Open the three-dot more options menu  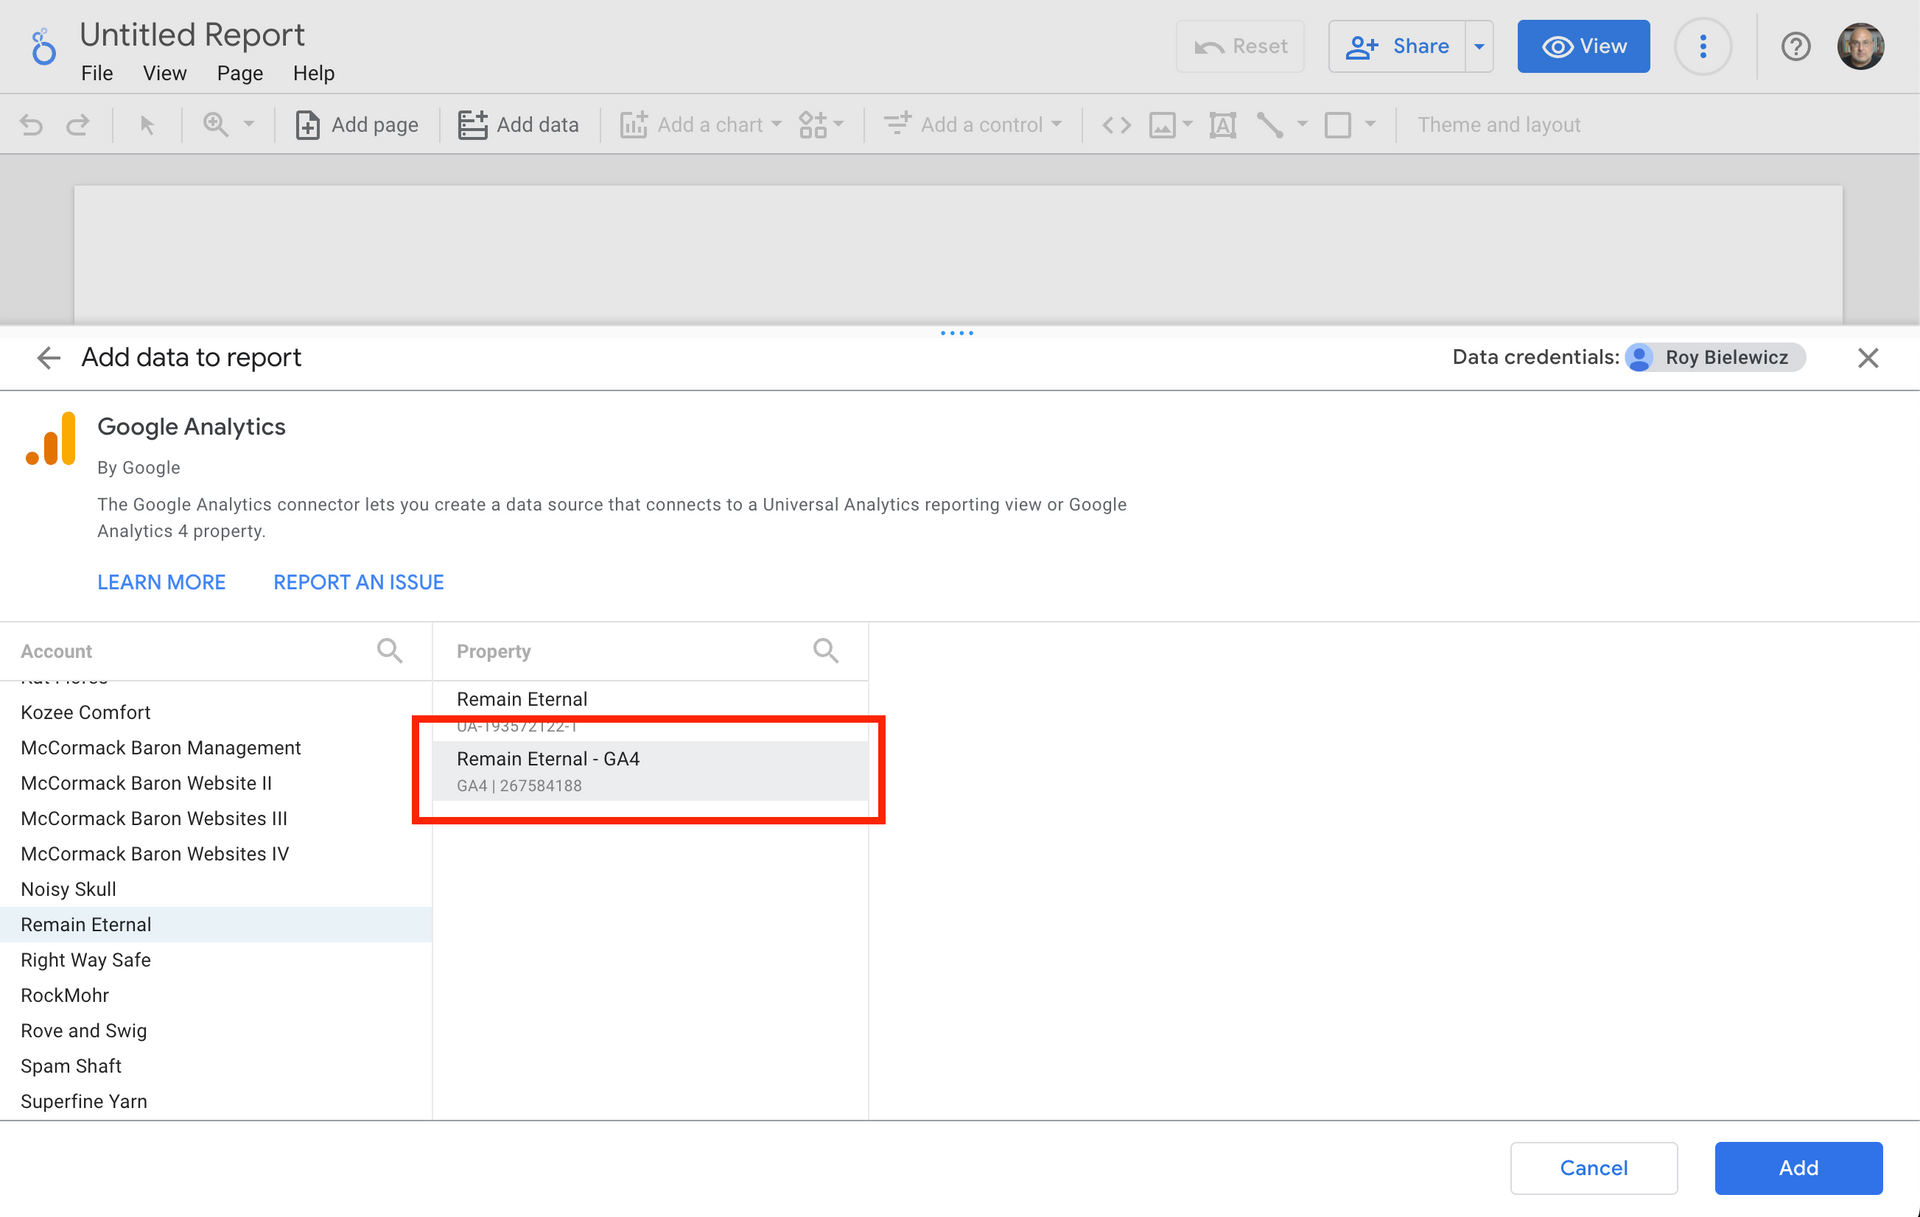pos(1703,46)
